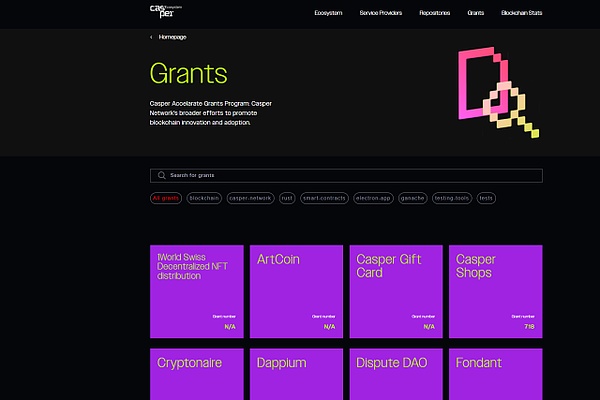The image size is (600, 400).
Task: Go to the Repositories page
Action: tap(435, 13)
